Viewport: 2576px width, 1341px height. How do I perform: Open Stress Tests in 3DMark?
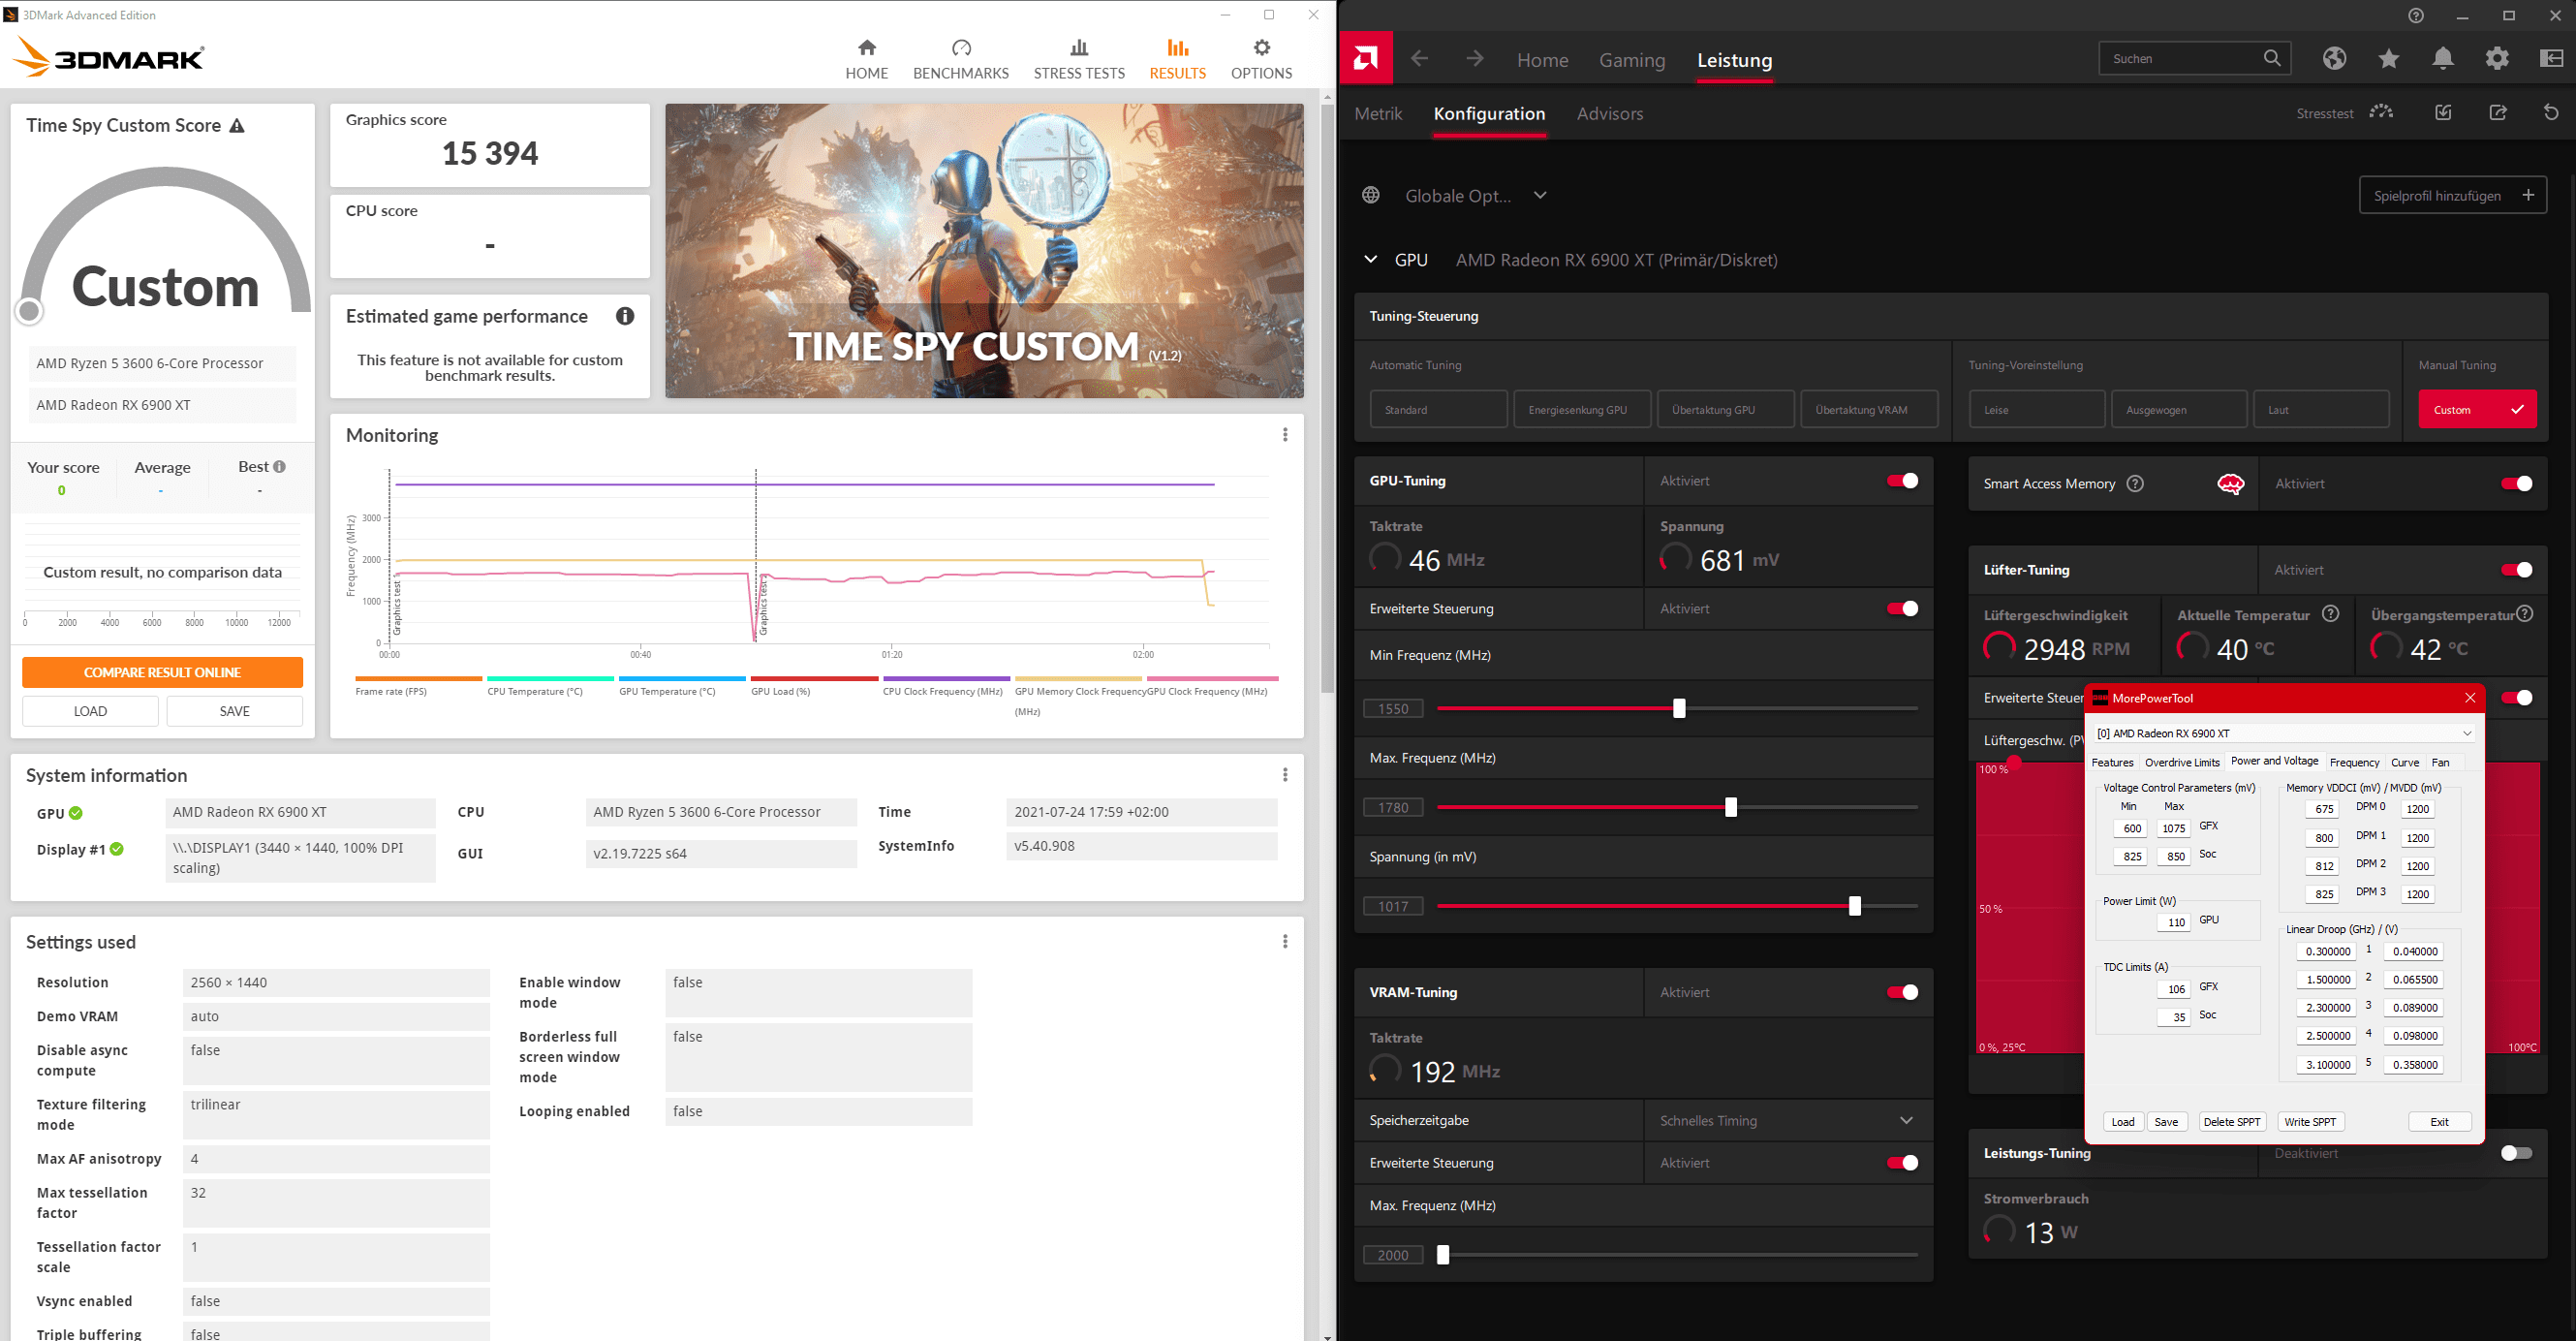(x=1079, y=59)
